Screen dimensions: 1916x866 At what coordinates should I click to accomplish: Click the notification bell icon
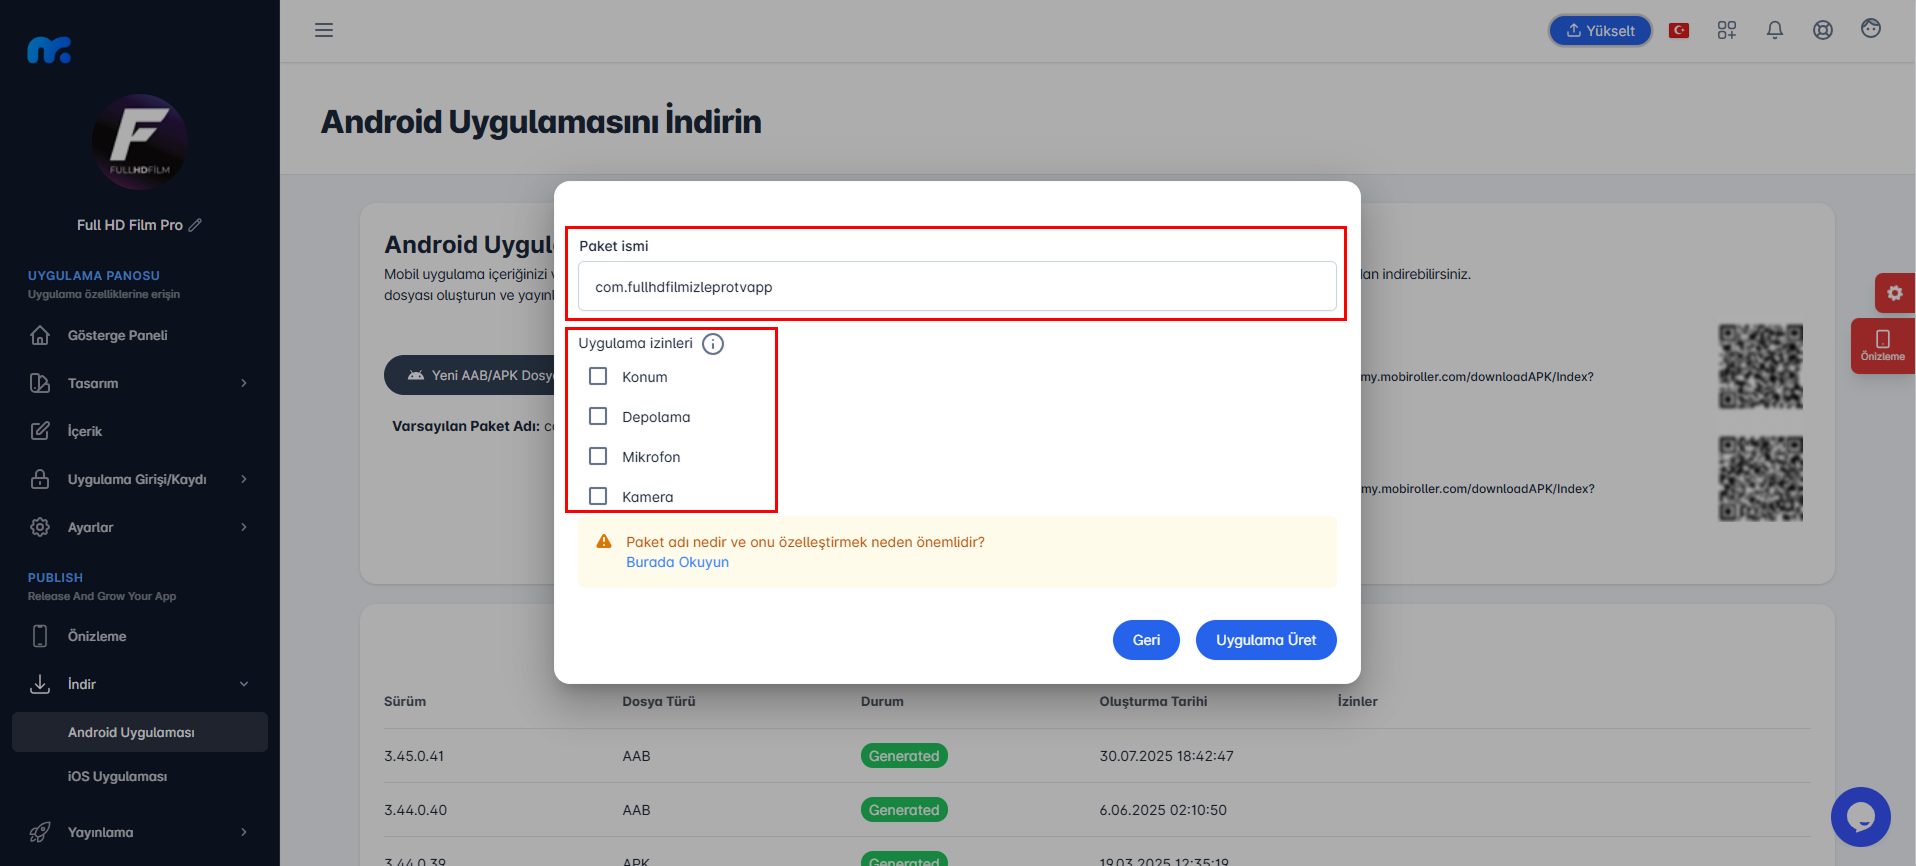coord(1775,30)
